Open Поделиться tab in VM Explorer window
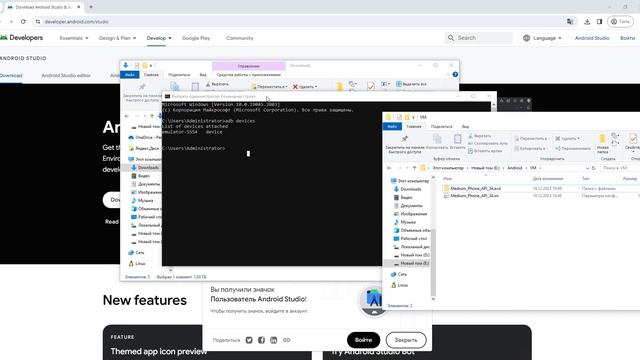This screenshot has height=360, width=640. tap(441, 127)
